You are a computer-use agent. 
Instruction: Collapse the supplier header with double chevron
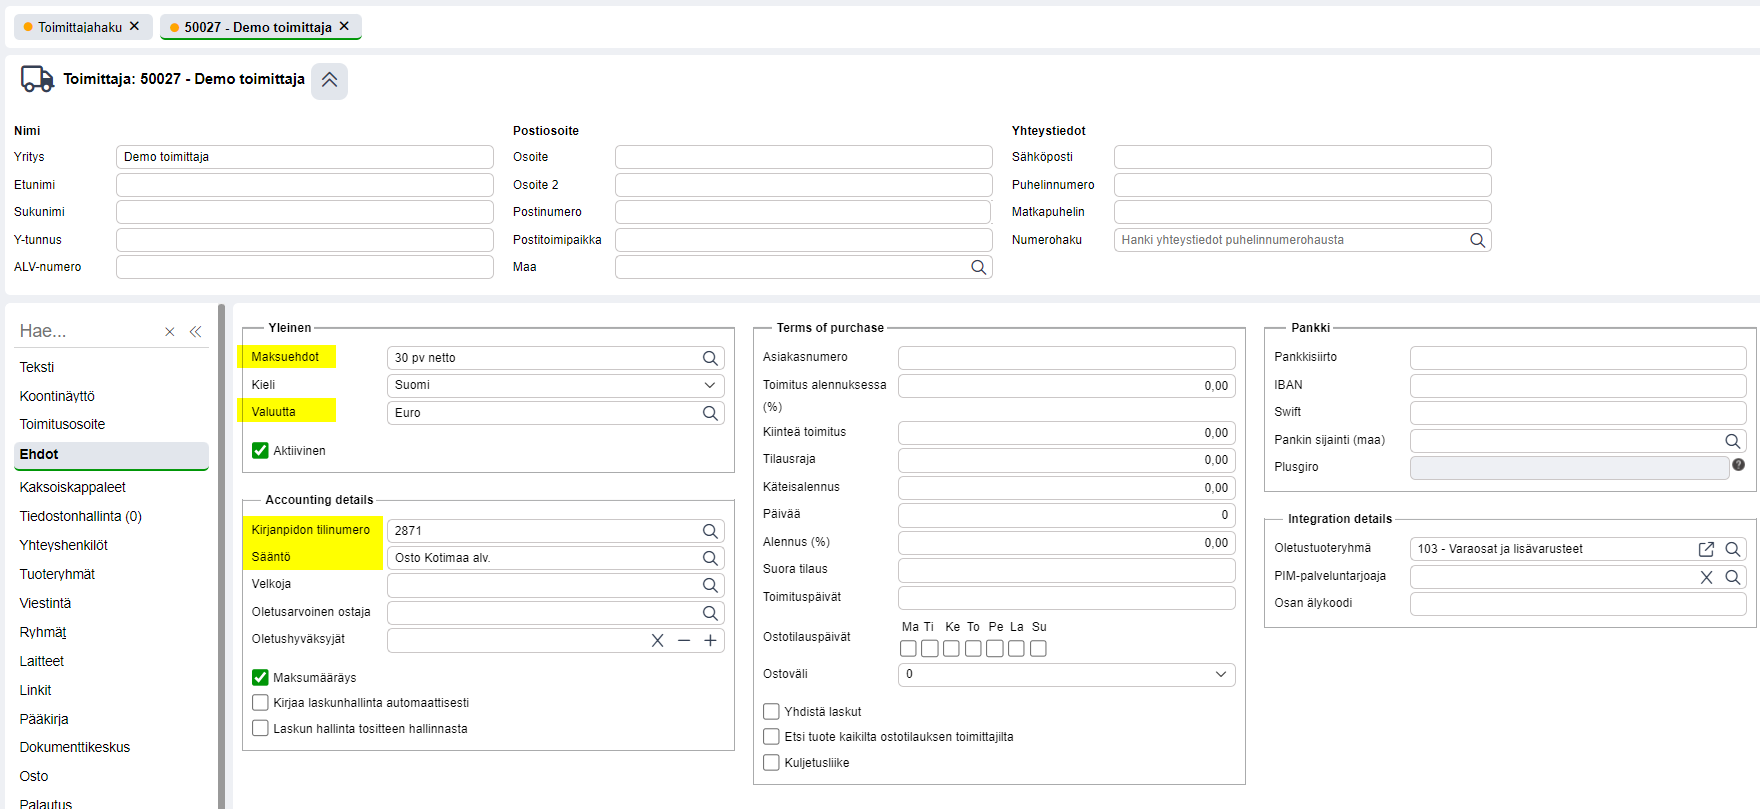[329, 80]
